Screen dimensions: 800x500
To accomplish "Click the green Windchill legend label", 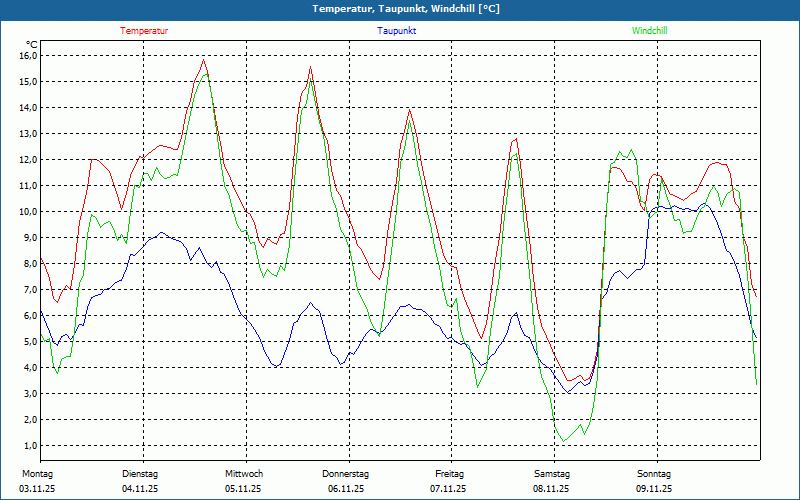I will 650,31.
